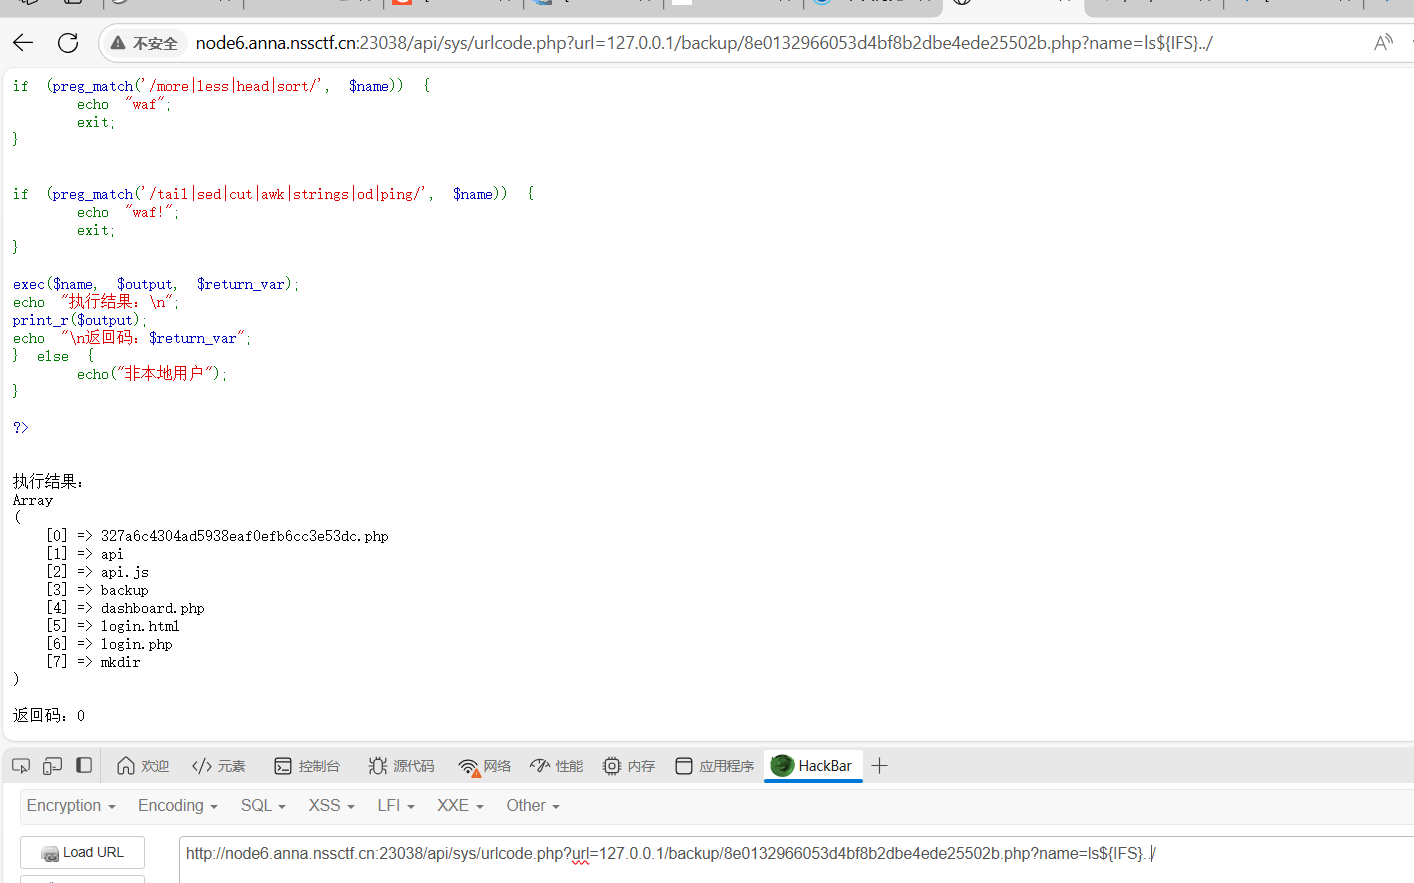Expand the LFI dropdown menu
This screenshot has height=883, width=1414.
[x=396, y=806]
